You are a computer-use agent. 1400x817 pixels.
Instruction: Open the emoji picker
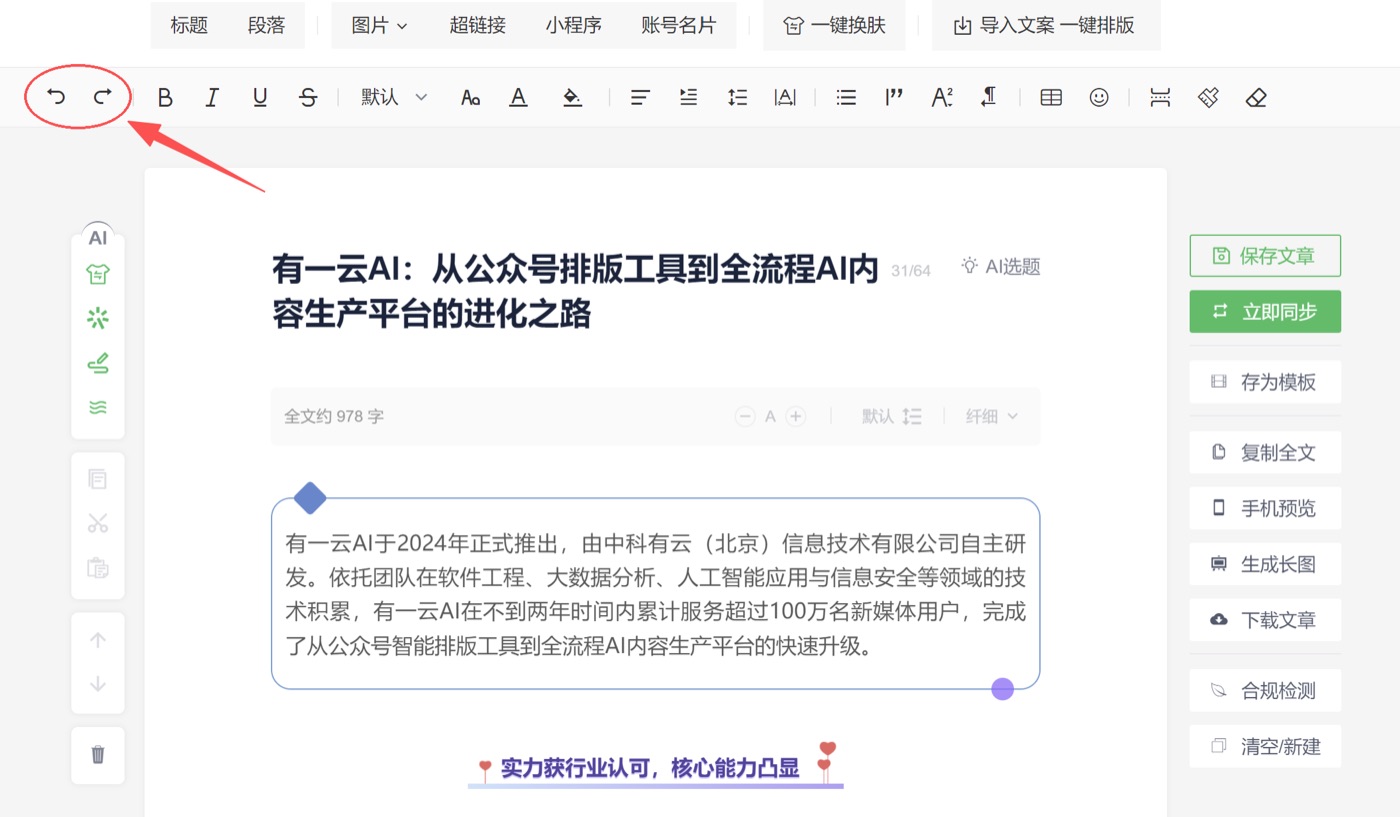click(x=1099, y=97)
